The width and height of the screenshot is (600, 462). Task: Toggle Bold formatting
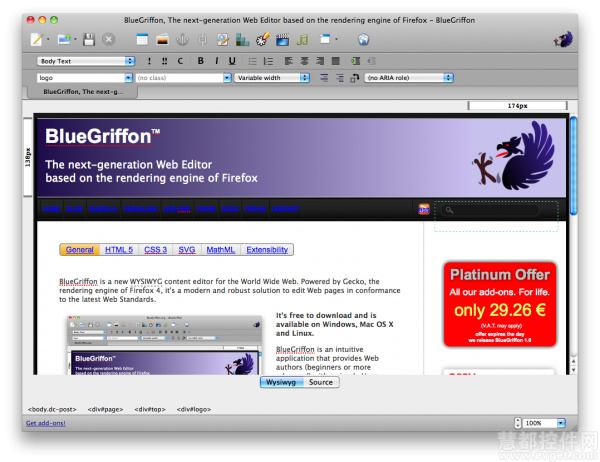coord(201,61)
